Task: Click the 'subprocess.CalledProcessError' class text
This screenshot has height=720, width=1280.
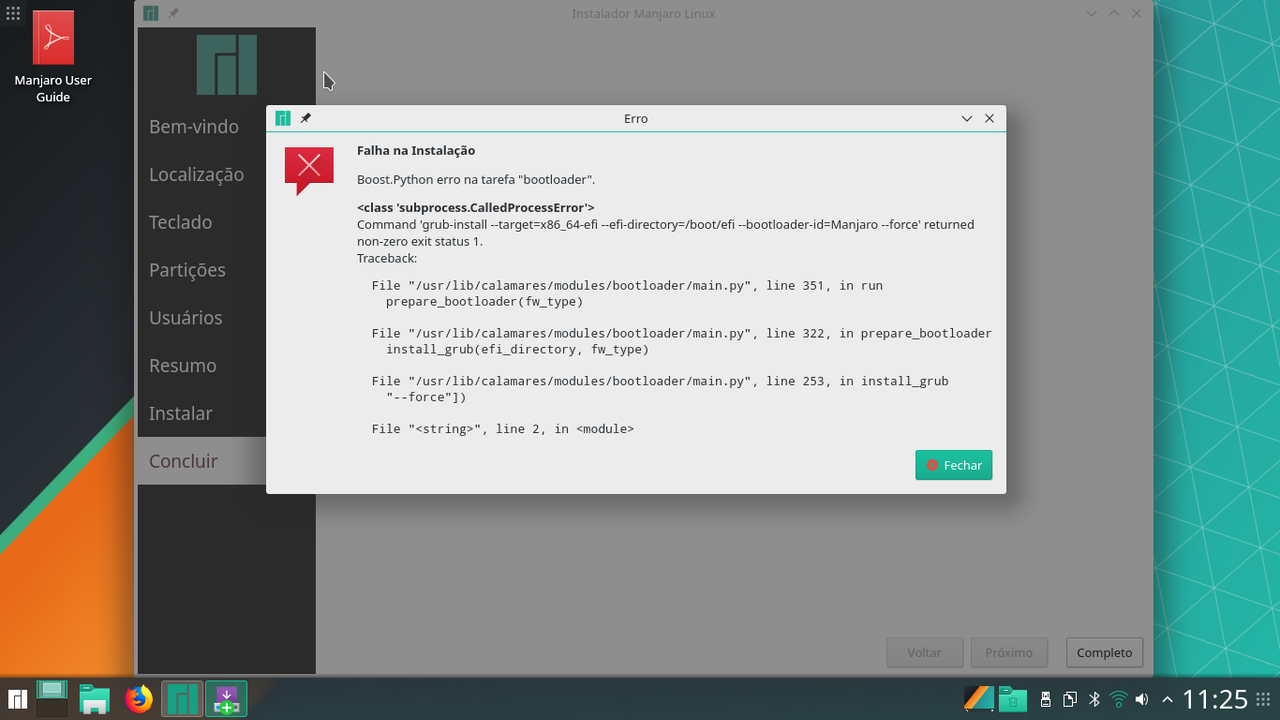Action: pos(476,208)
